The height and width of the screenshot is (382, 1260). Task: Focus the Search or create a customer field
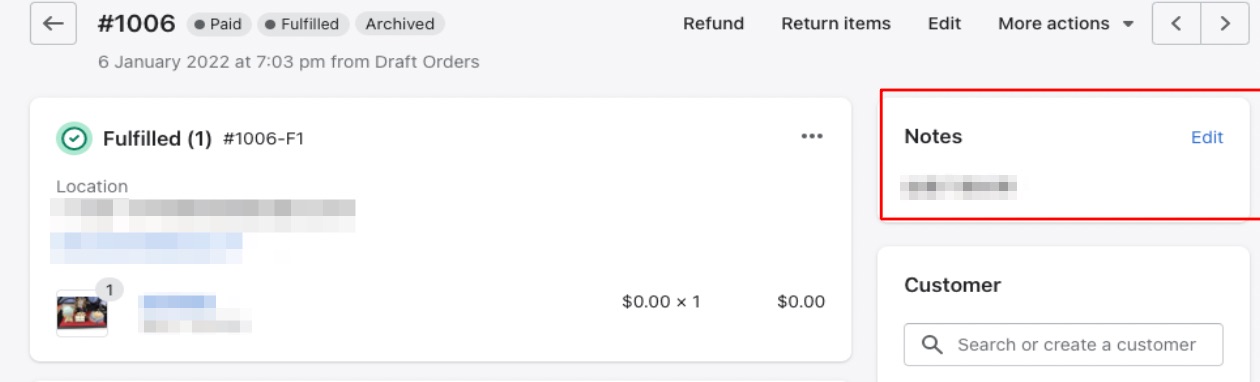tap(1063, 344)
